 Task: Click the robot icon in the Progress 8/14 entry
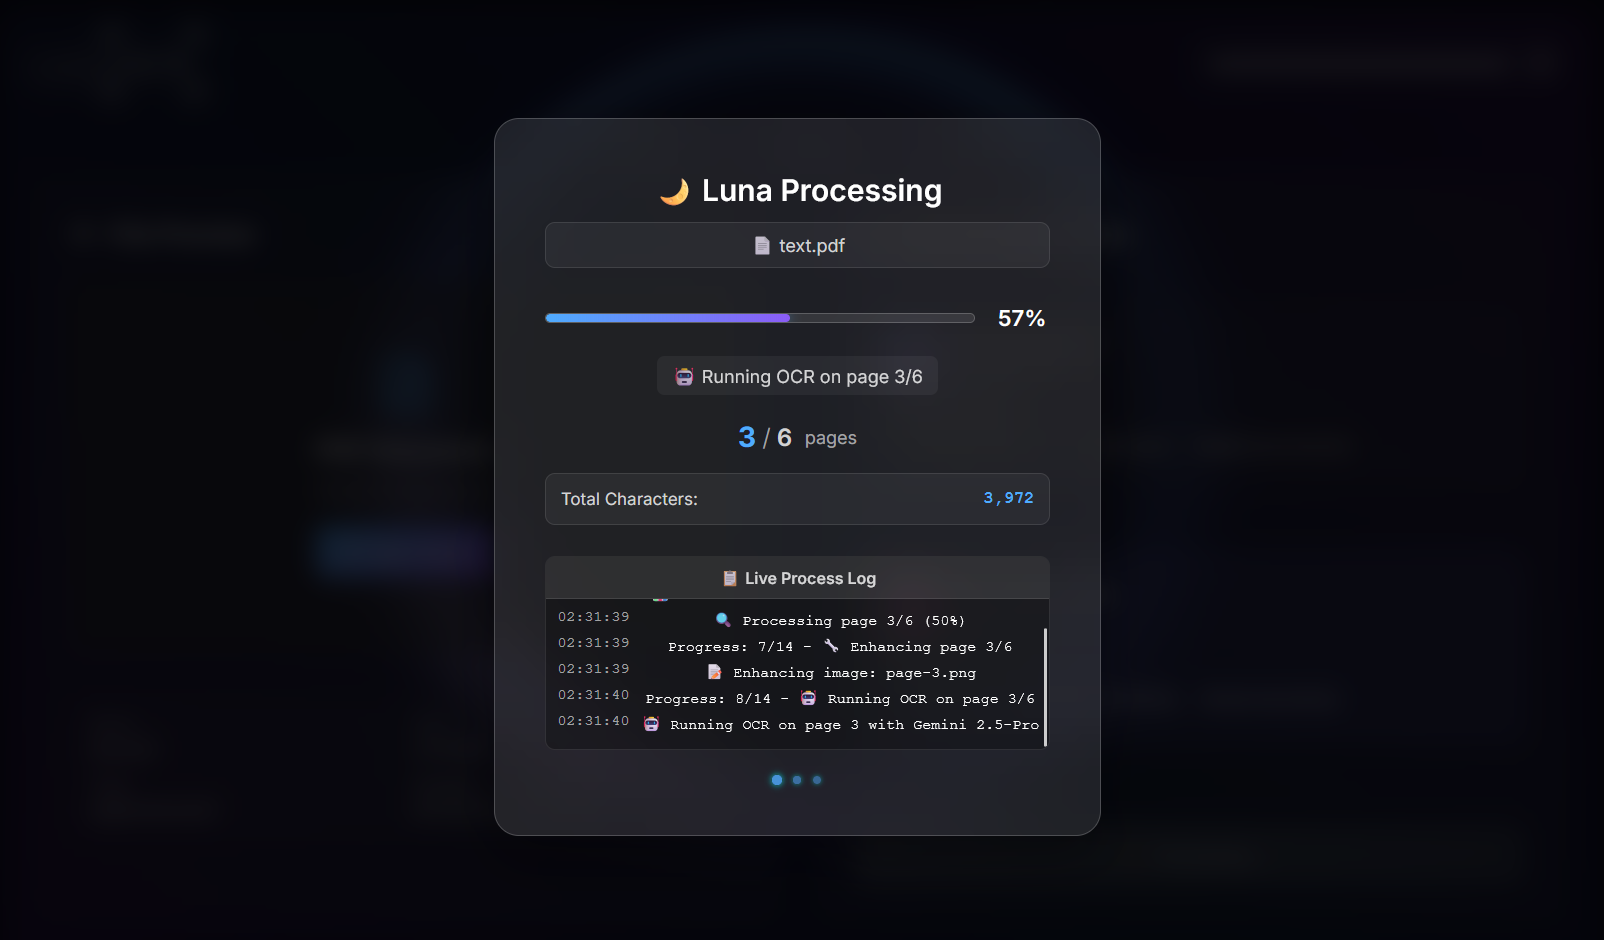pos(808,698)
